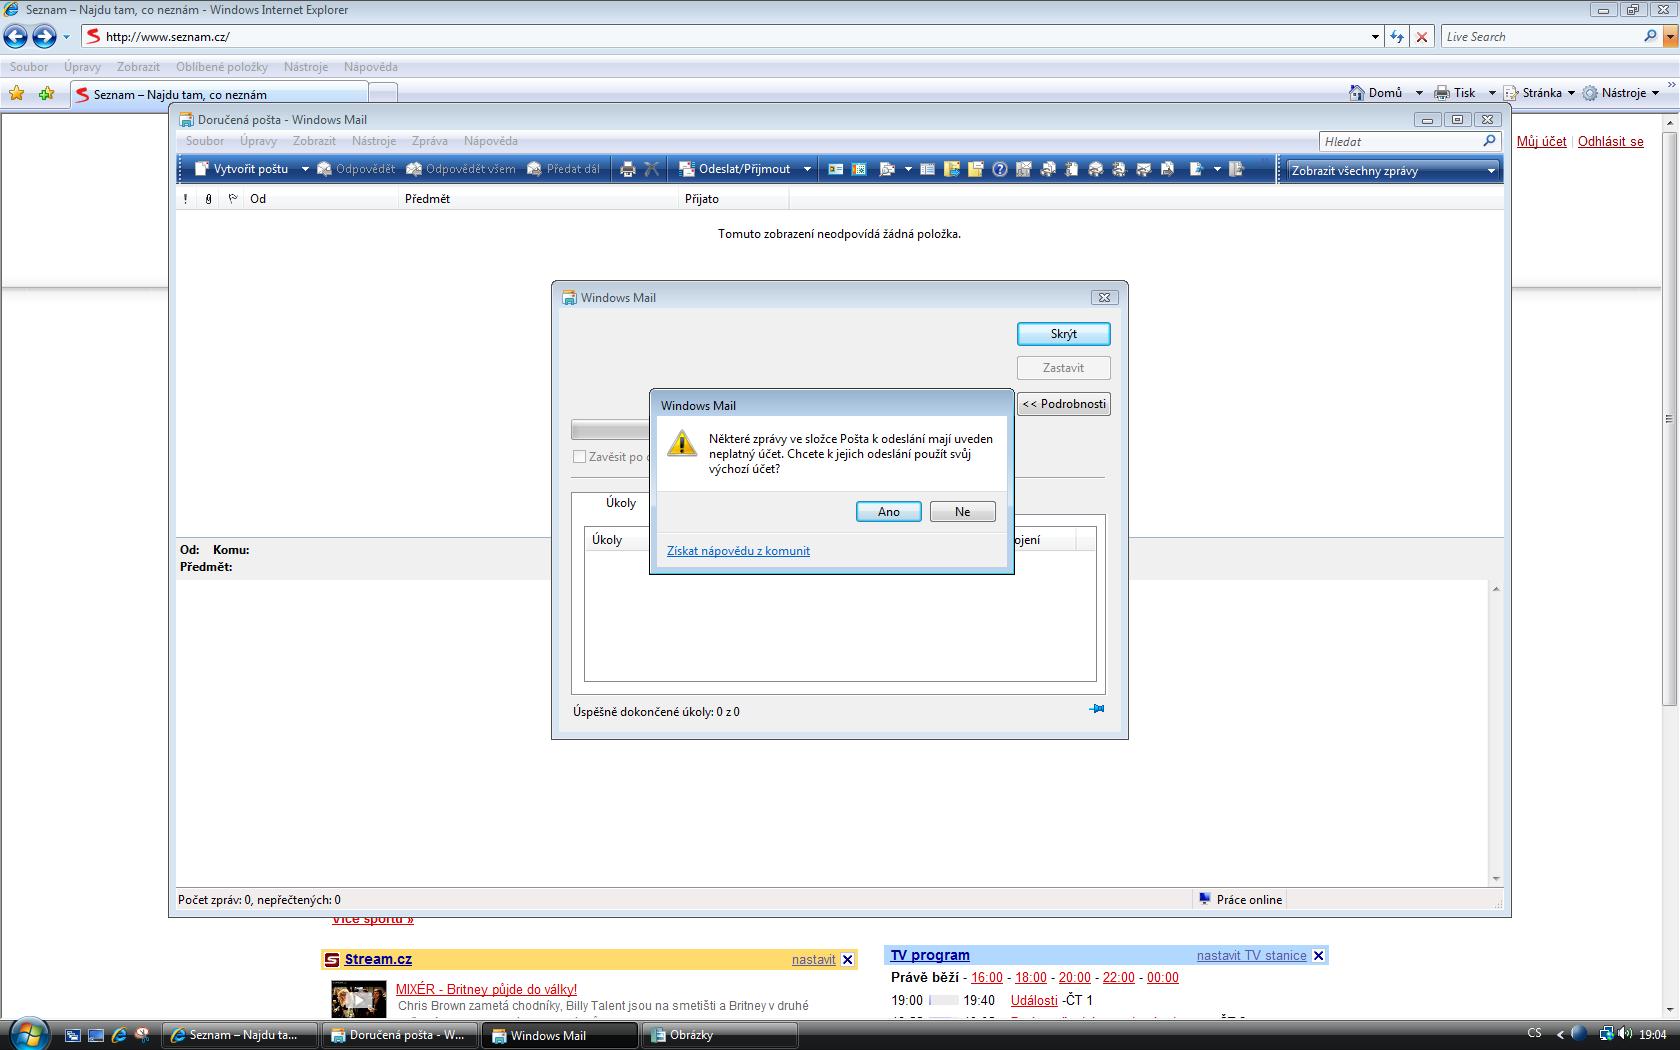This screenshot has height=1050, width=1680.
Task: Click the Windows Start orb
Action: click(28, 1033)
